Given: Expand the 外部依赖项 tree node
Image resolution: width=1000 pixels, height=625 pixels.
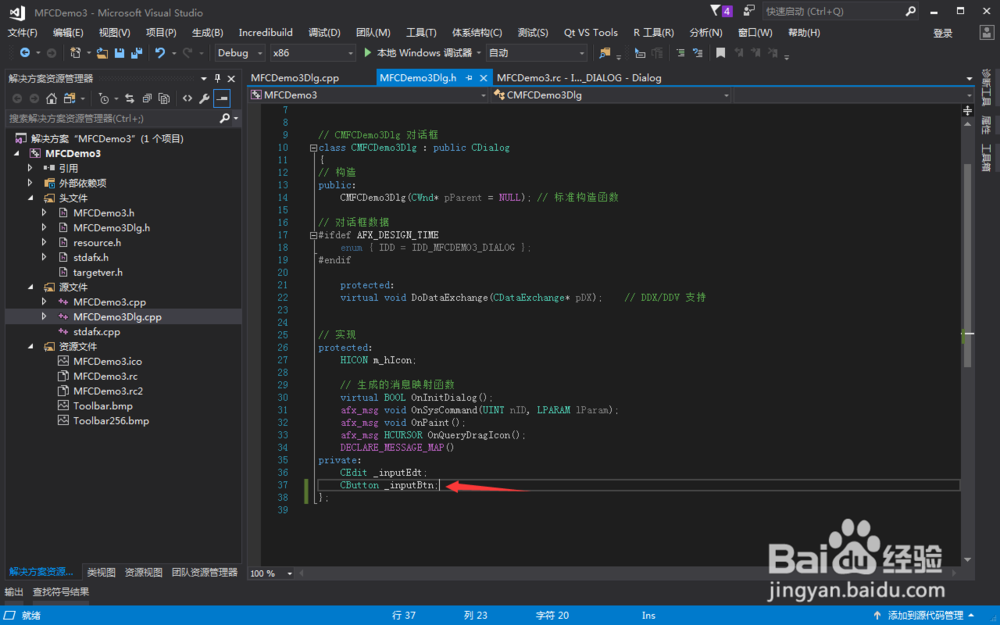Looking at the screenshot, I should [30, 183].
